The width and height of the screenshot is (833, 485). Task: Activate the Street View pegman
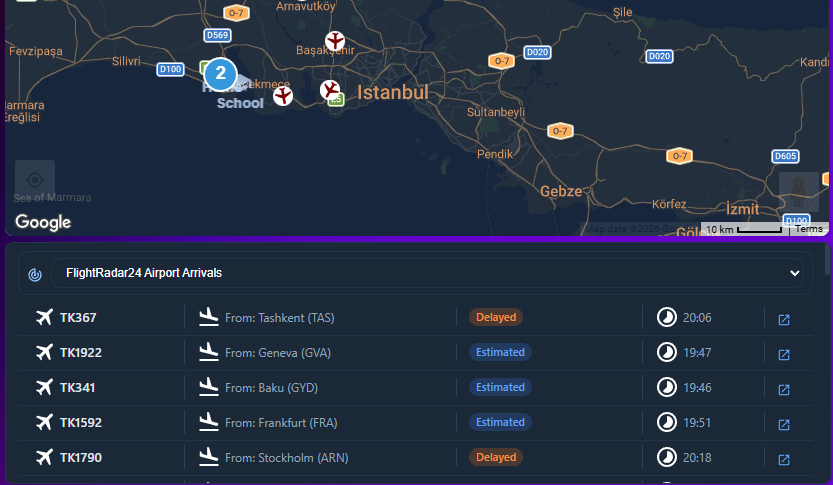[x=798, y=192]
